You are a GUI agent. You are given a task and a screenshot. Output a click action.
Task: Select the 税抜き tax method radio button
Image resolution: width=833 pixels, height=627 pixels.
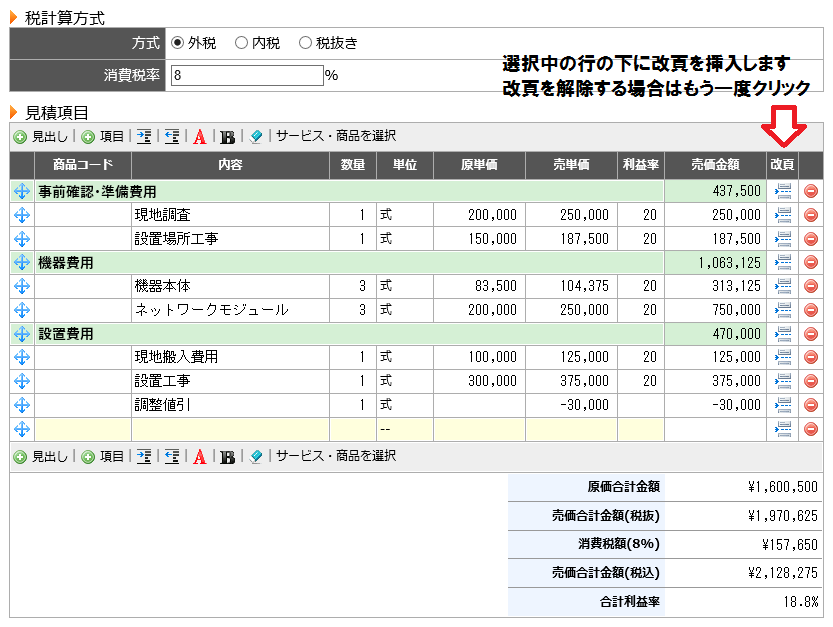point(305,43)
